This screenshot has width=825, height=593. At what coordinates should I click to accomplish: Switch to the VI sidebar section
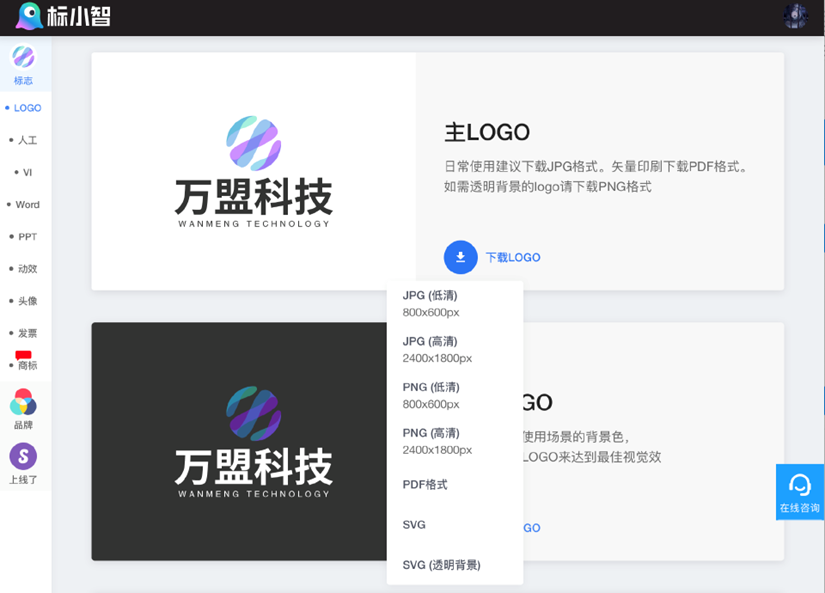click(x=27, y=173)
